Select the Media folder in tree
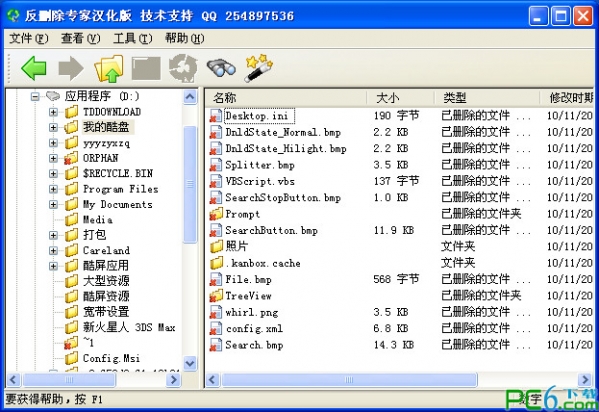Image resolution: width=599 pixels, height=412 pixels. pos(98,220)
